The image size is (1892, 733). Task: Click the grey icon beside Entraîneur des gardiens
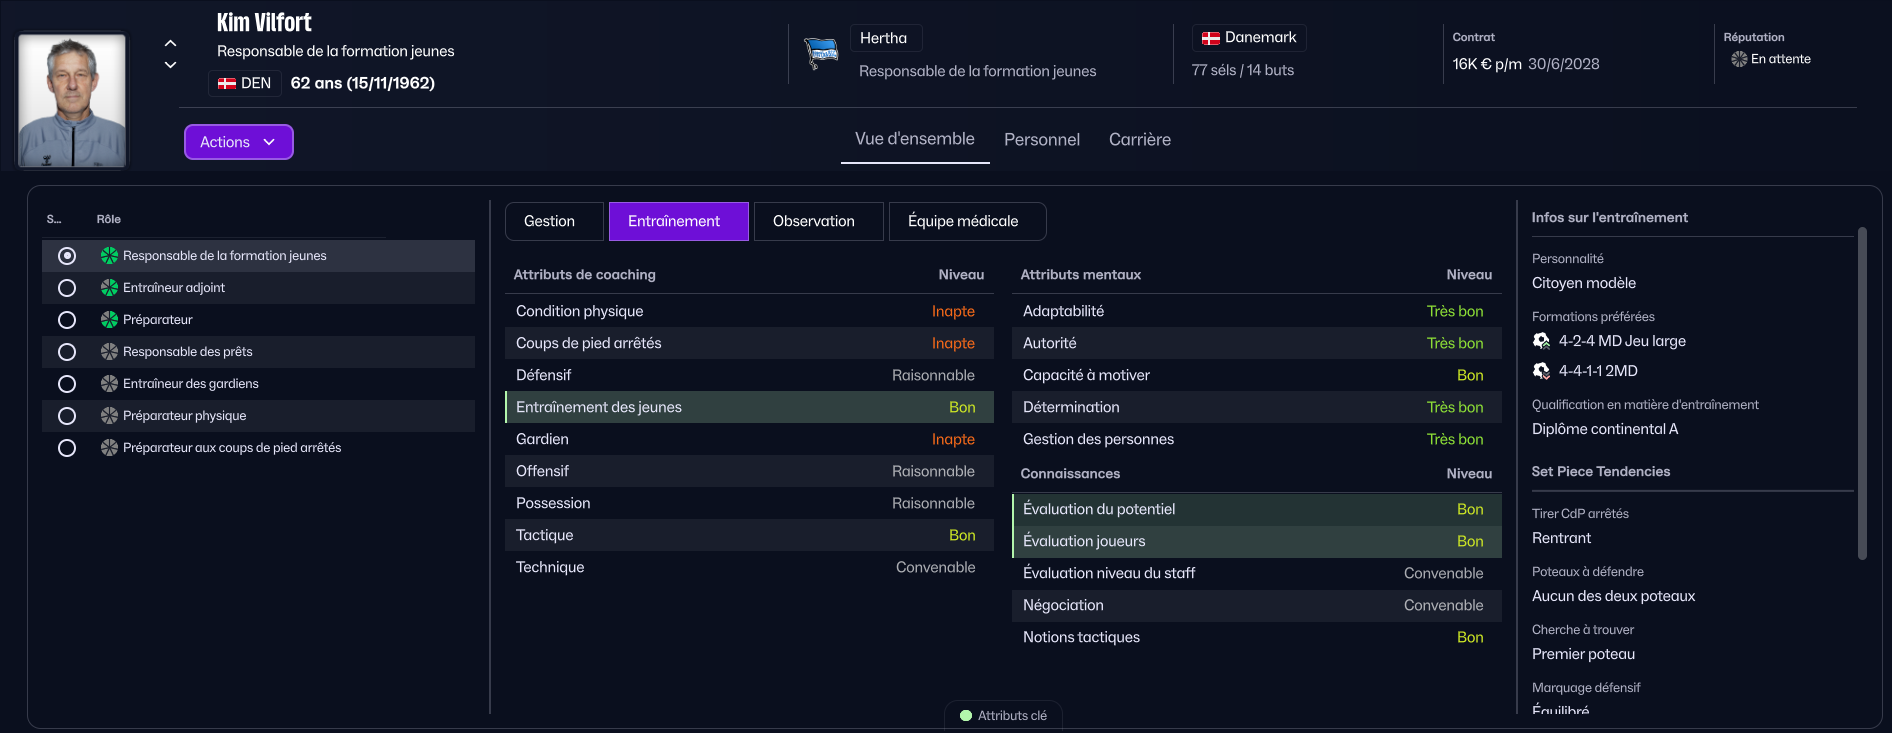click(109, 384)
